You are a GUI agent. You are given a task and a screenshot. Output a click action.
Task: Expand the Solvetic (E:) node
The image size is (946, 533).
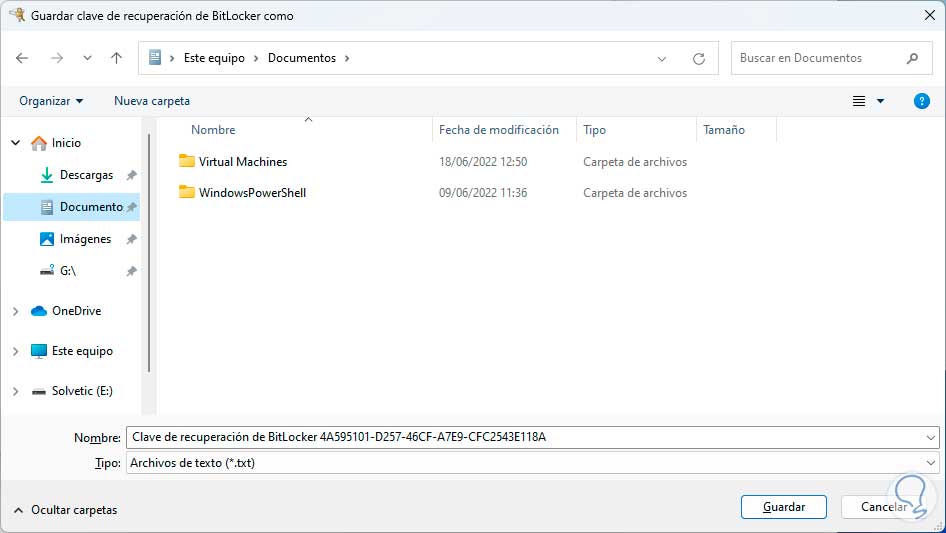[x=16, y=392]
